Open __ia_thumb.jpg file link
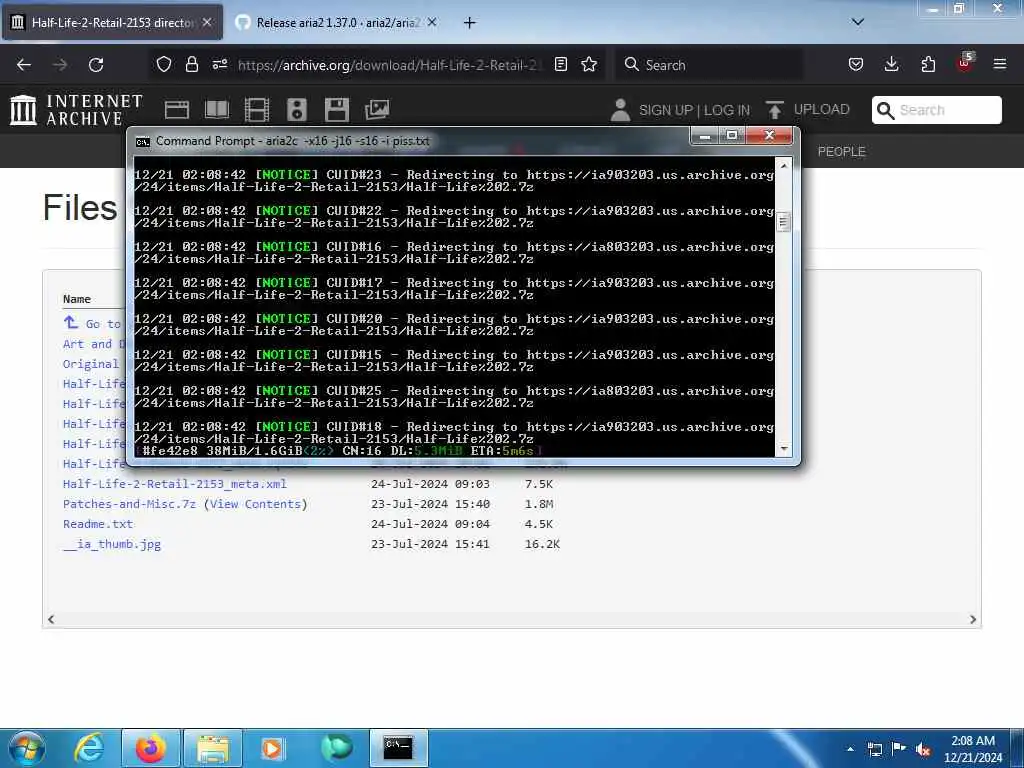Screen dimensions: 1024x768 tap(112, 544)
